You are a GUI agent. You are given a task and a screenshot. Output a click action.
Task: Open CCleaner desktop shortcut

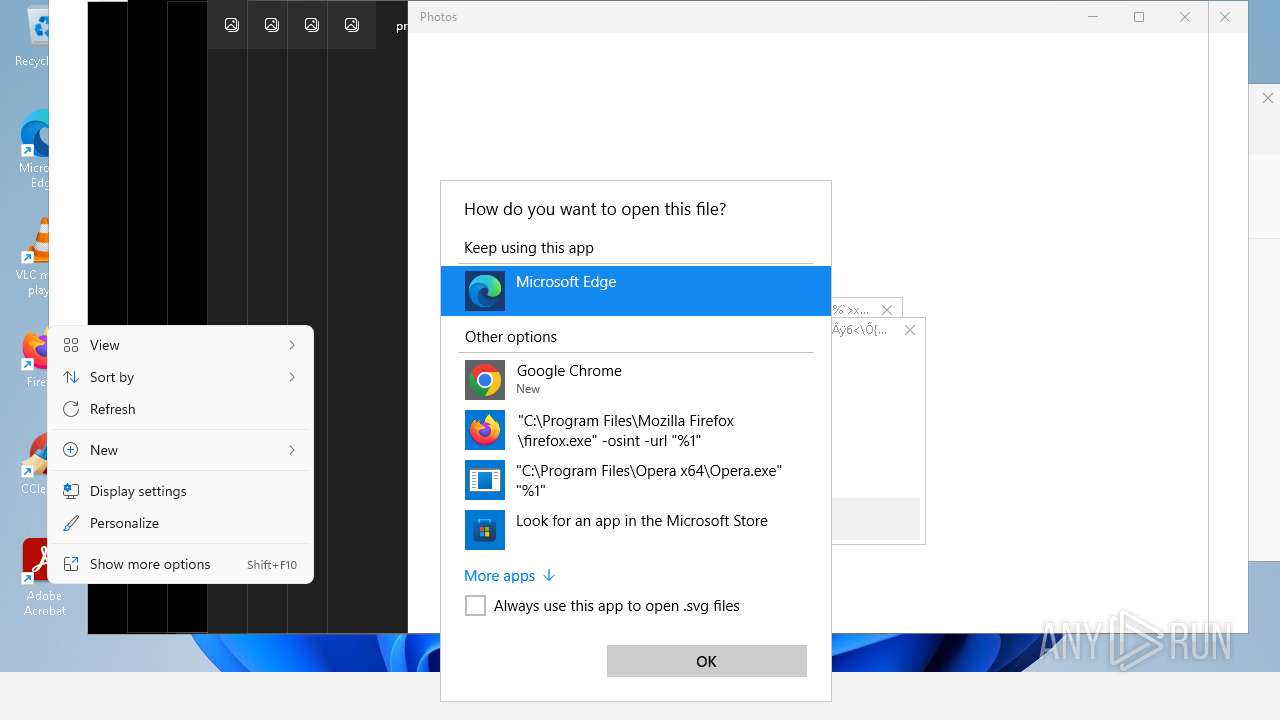[36, 465]
